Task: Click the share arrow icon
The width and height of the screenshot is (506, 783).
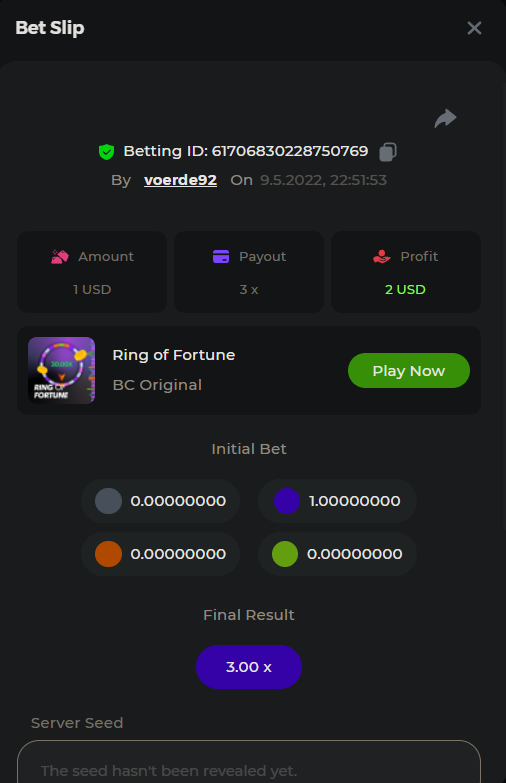Action: (x=445, y=118)
